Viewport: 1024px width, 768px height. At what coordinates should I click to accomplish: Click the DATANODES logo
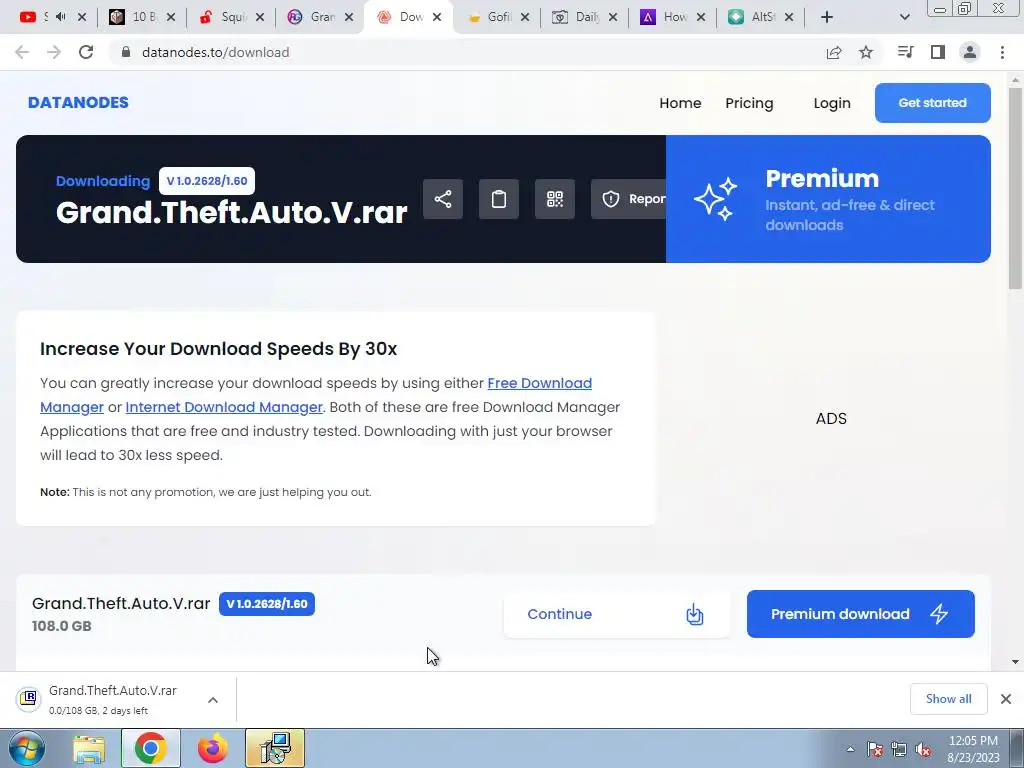(x=78, y=103)
